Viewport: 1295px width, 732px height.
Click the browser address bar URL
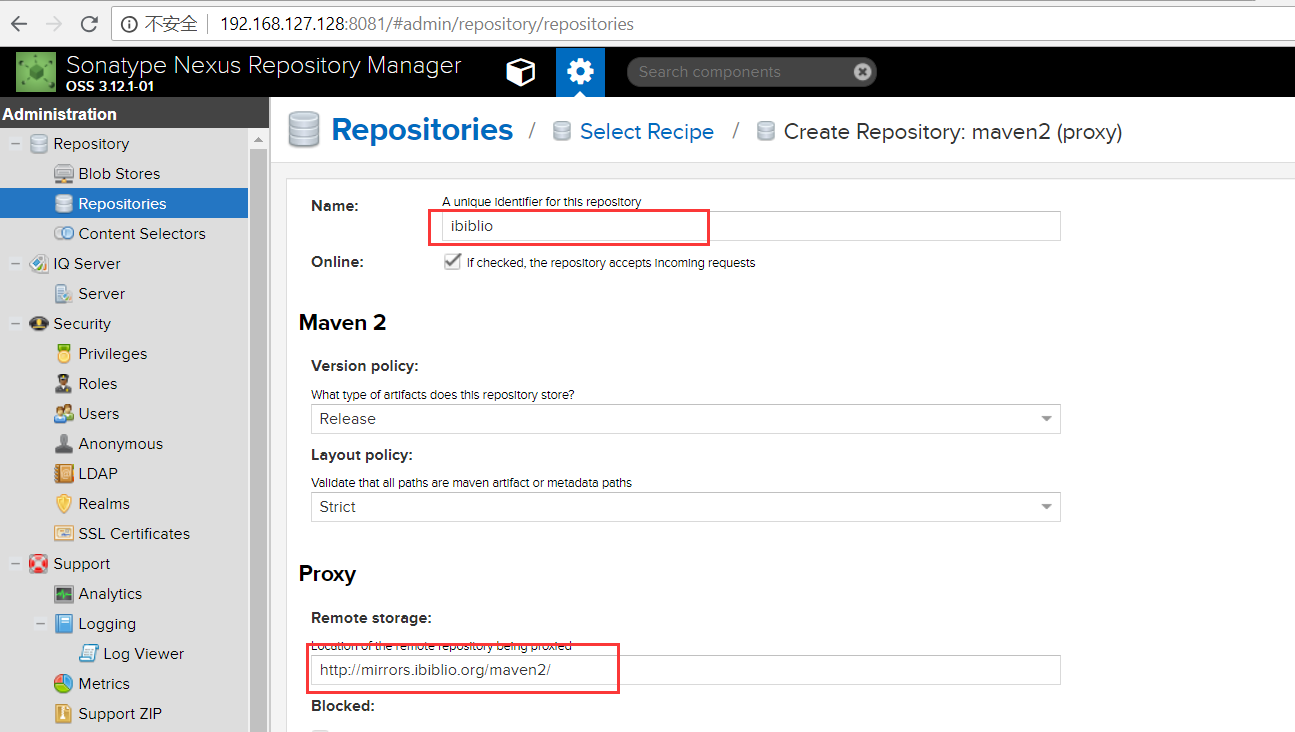(427, 24)
